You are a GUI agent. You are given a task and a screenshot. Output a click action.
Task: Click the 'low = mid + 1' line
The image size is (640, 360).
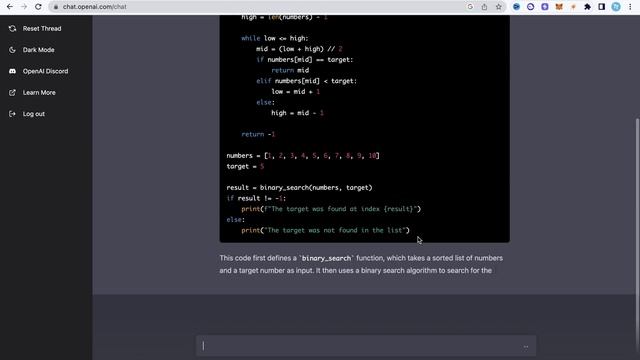coord(296,91)
